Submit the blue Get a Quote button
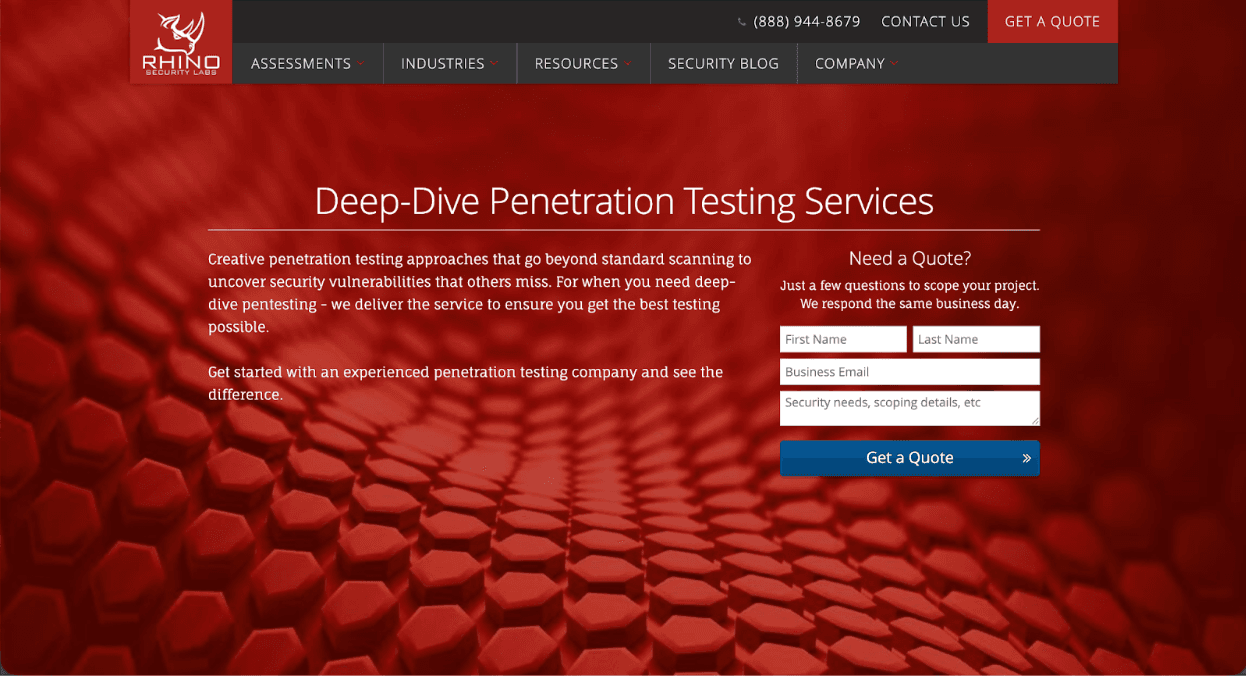Viewport: 1246px width, 676px height. 910,458
